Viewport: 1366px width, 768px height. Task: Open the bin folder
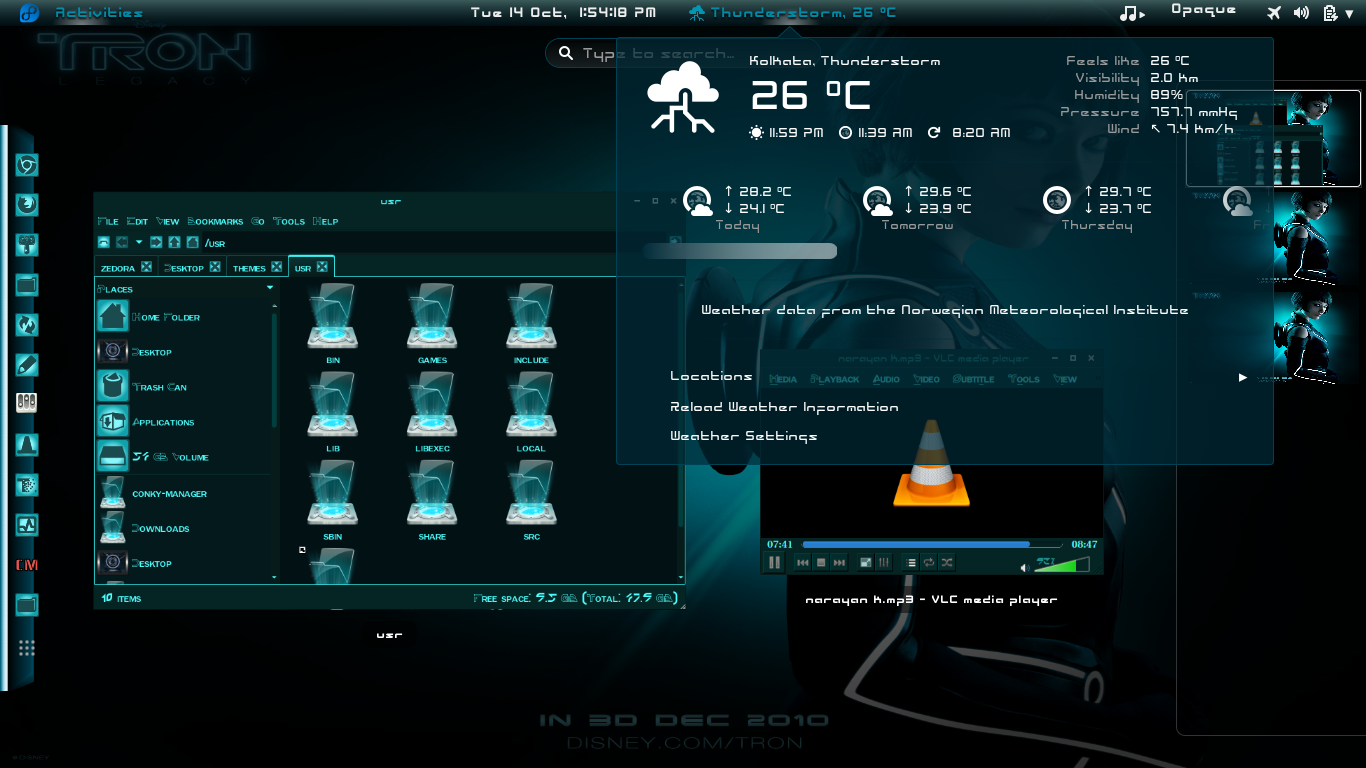coord(333,325)
